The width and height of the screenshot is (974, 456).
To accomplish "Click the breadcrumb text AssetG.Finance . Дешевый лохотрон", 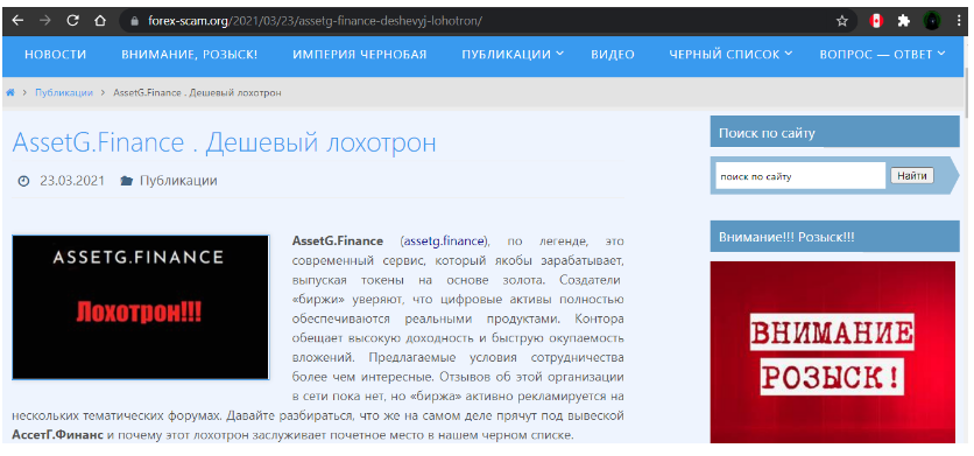I will pos(197,93).
